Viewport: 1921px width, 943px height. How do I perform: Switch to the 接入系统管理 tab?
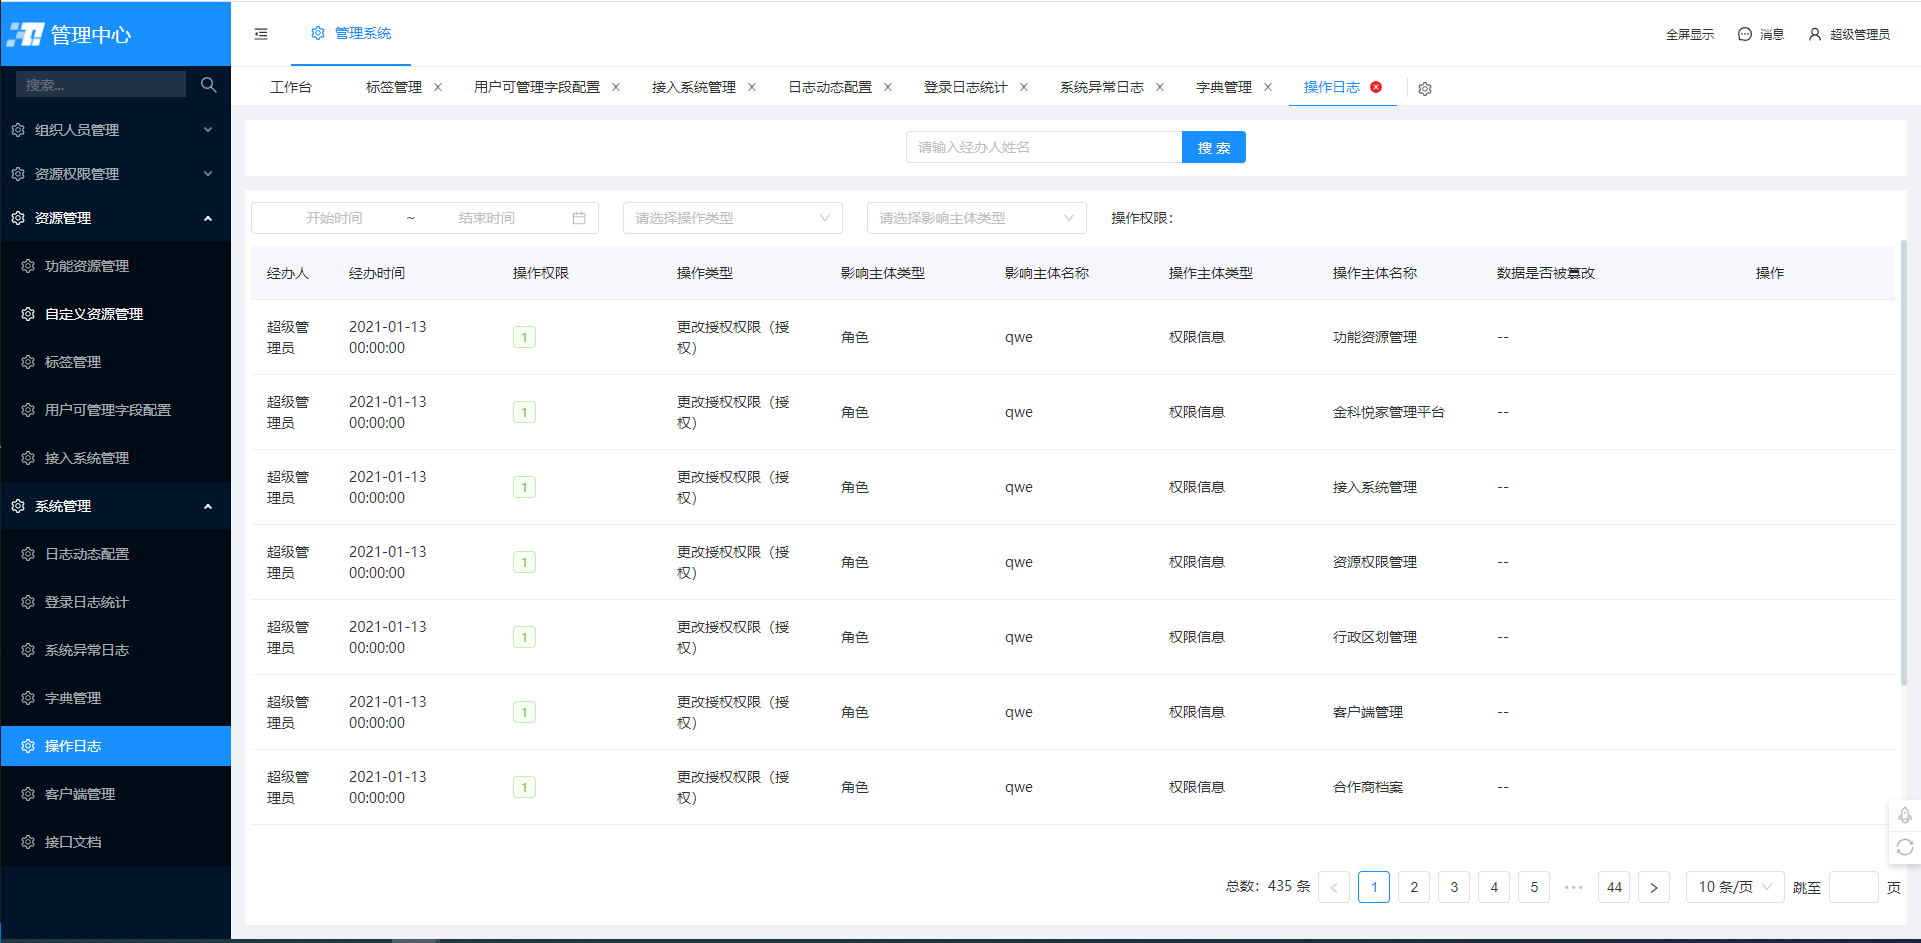click(694, 87)
